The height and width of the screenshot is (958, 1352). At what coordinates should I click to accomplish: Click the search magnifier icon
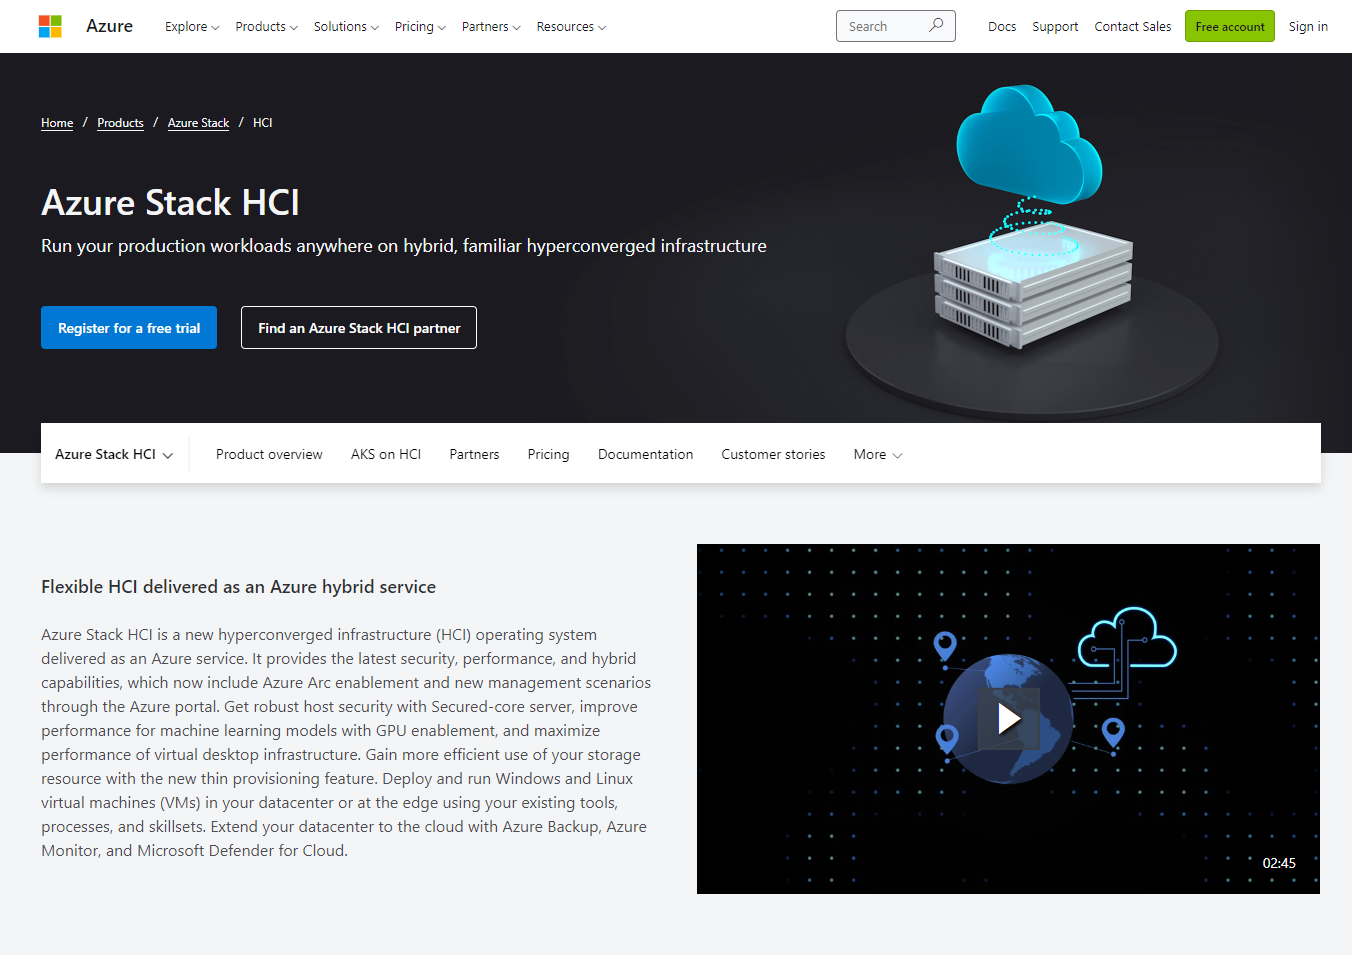[x=936, y=26]
